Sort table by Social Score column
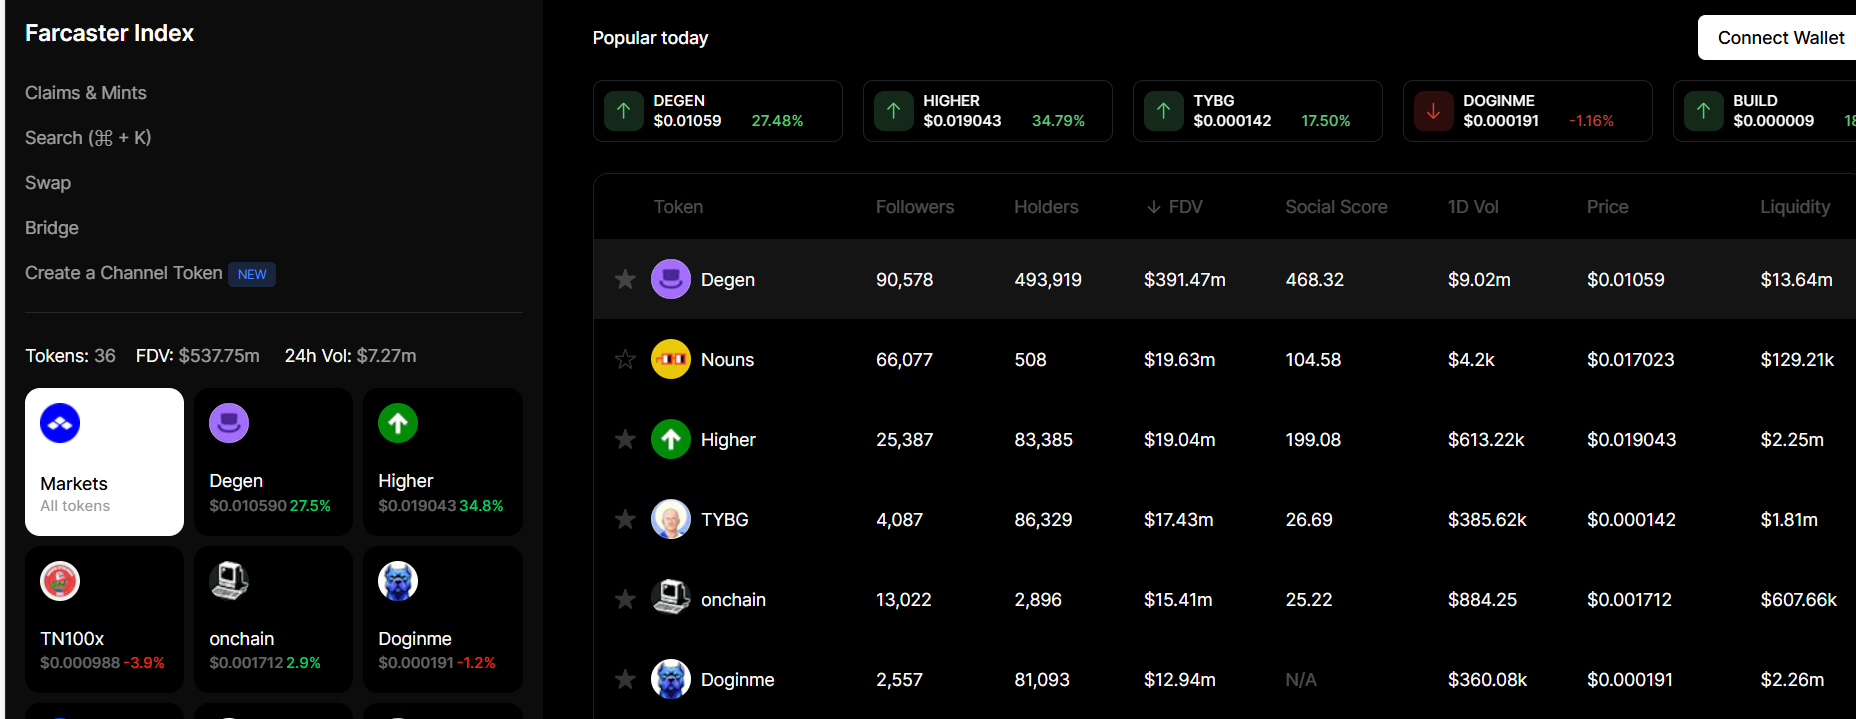This screenshot has width=1856, height=719. (1335, 207)
